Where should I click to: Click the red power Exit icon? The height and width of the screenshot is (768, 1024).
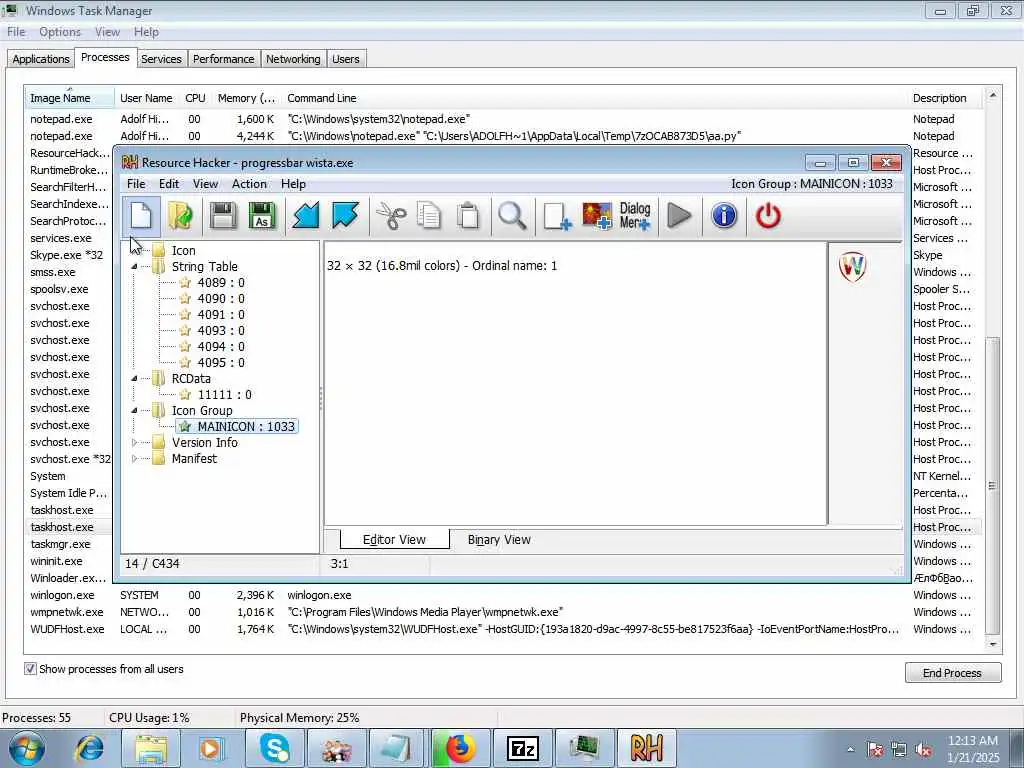point(768,216)
